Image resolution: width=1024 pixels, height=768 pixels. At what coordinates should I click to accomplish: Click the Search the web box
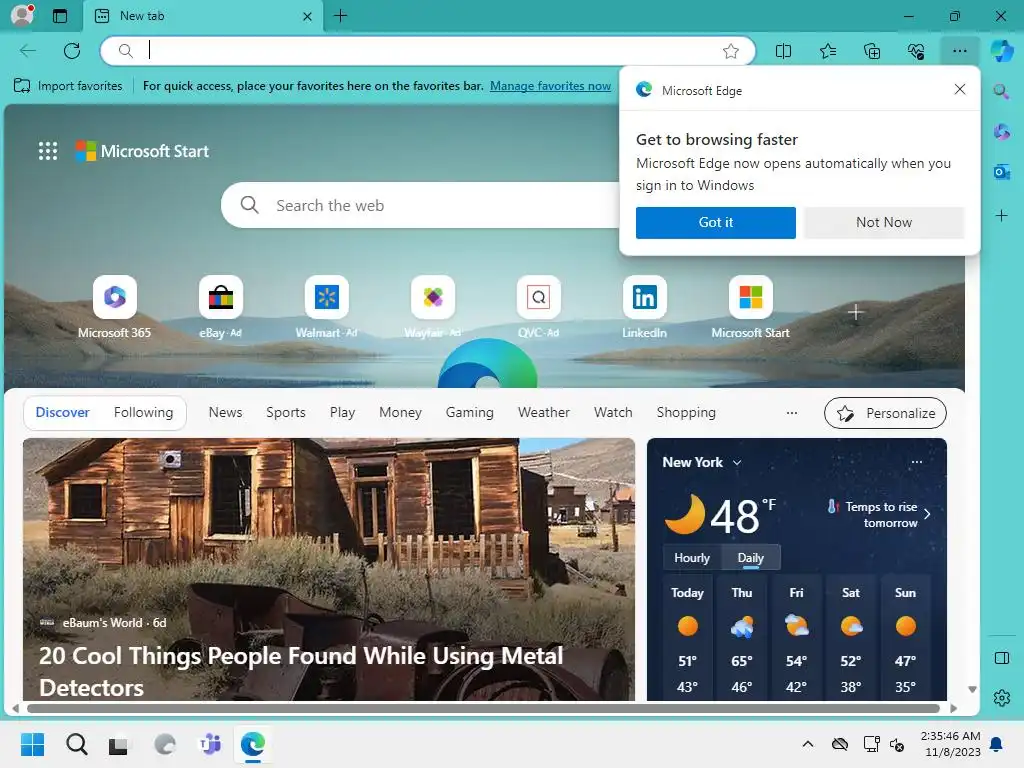click(421, 205)
